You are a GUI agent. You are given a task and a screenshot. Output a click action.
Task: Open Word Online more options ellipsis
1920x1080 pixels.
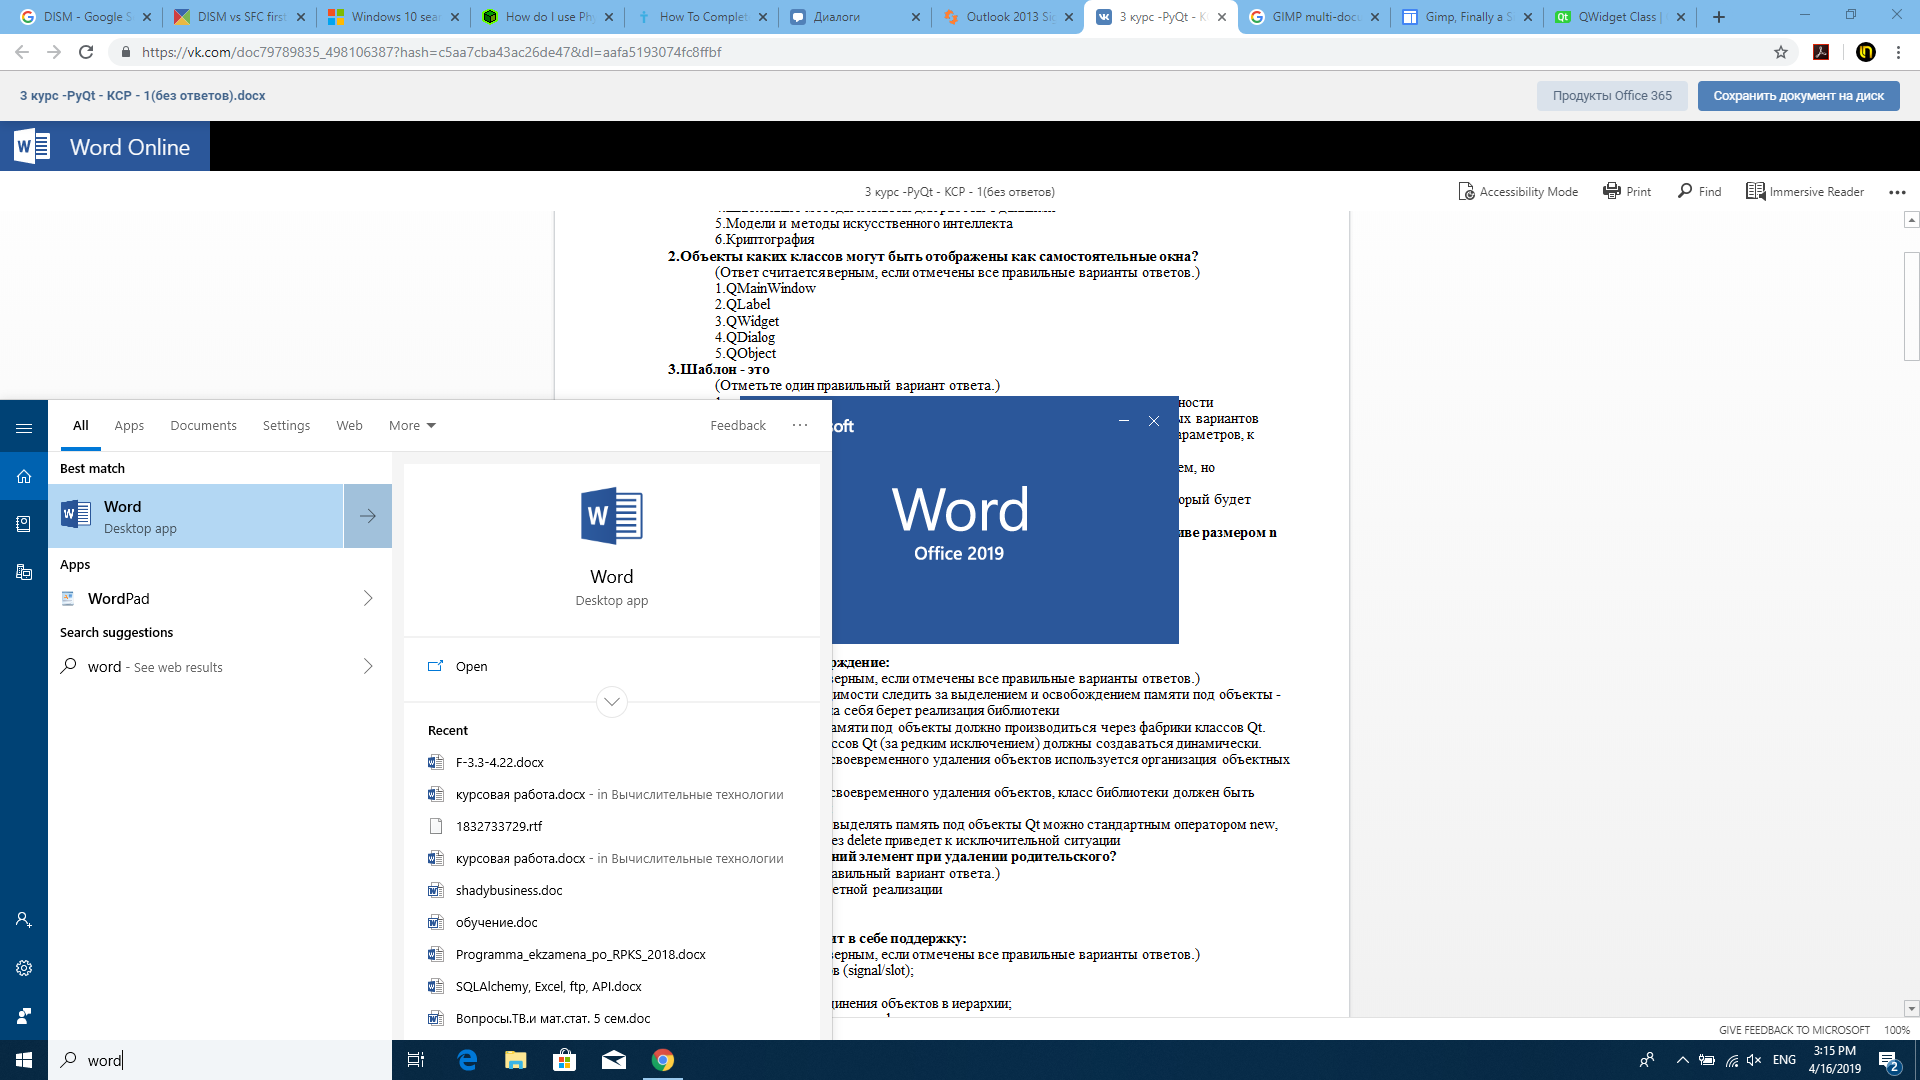click(x=1897, y=192)
